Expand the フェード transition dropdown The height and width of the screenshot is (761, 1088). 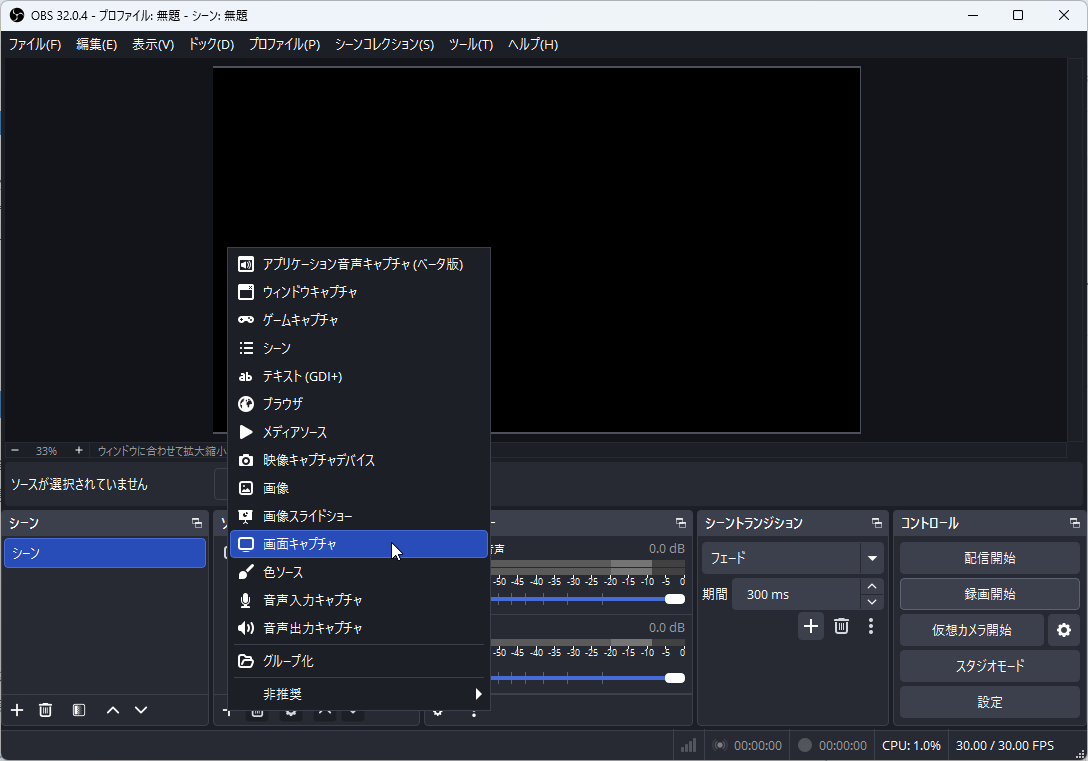pyautogui.click(x=873, y=558)
